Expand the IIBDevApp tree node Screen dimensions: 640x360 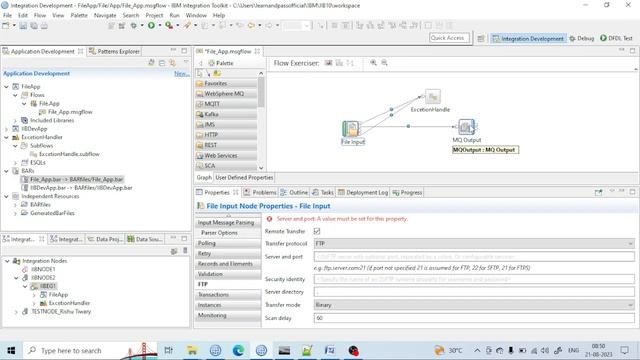[x=7, y=129]
